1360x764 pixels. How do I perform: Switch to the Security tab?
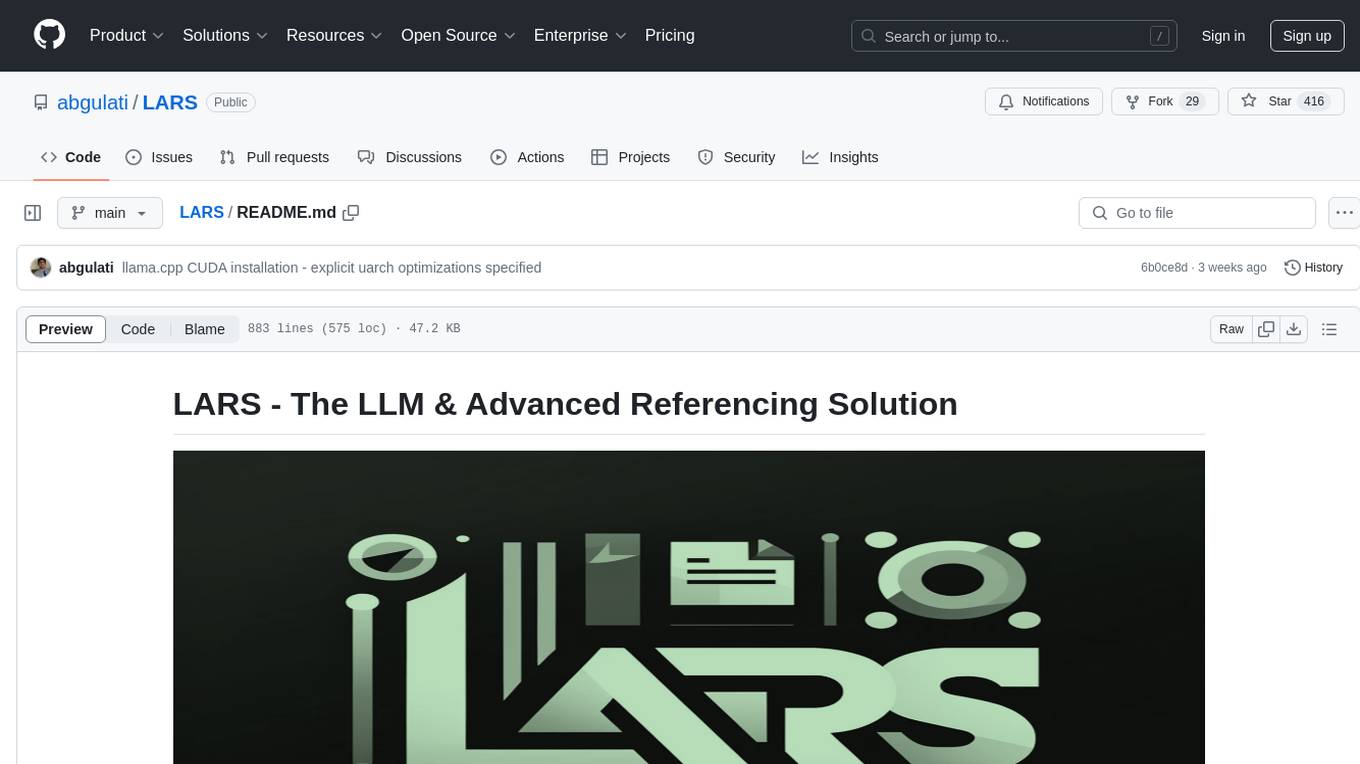pos(736,157)
